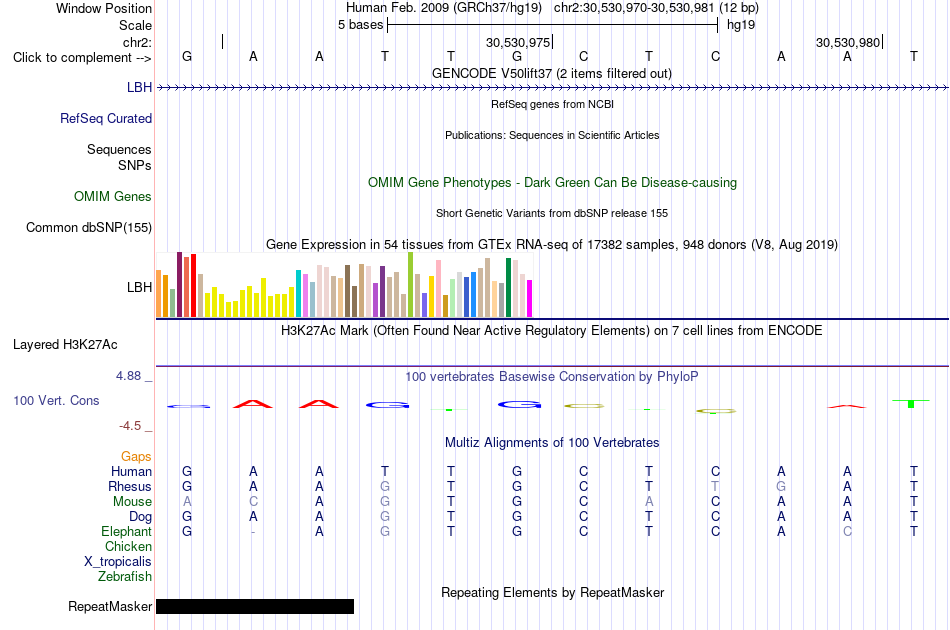This screenshot has width=950, height=630.
Task: Click 'Multiz Alignments of 100 Vertebrates' title
Action: pyautogui.click(x=552, y=443)
